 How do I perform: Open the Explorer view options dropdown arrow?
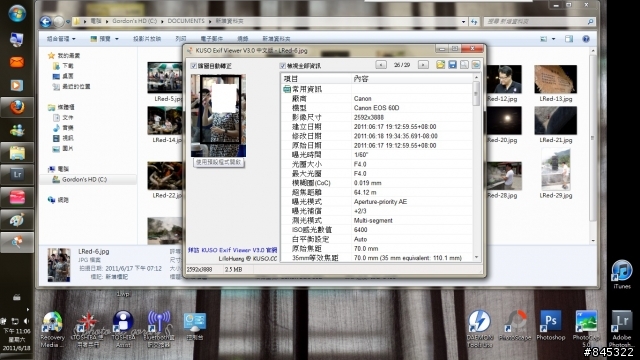coord(553,39)
